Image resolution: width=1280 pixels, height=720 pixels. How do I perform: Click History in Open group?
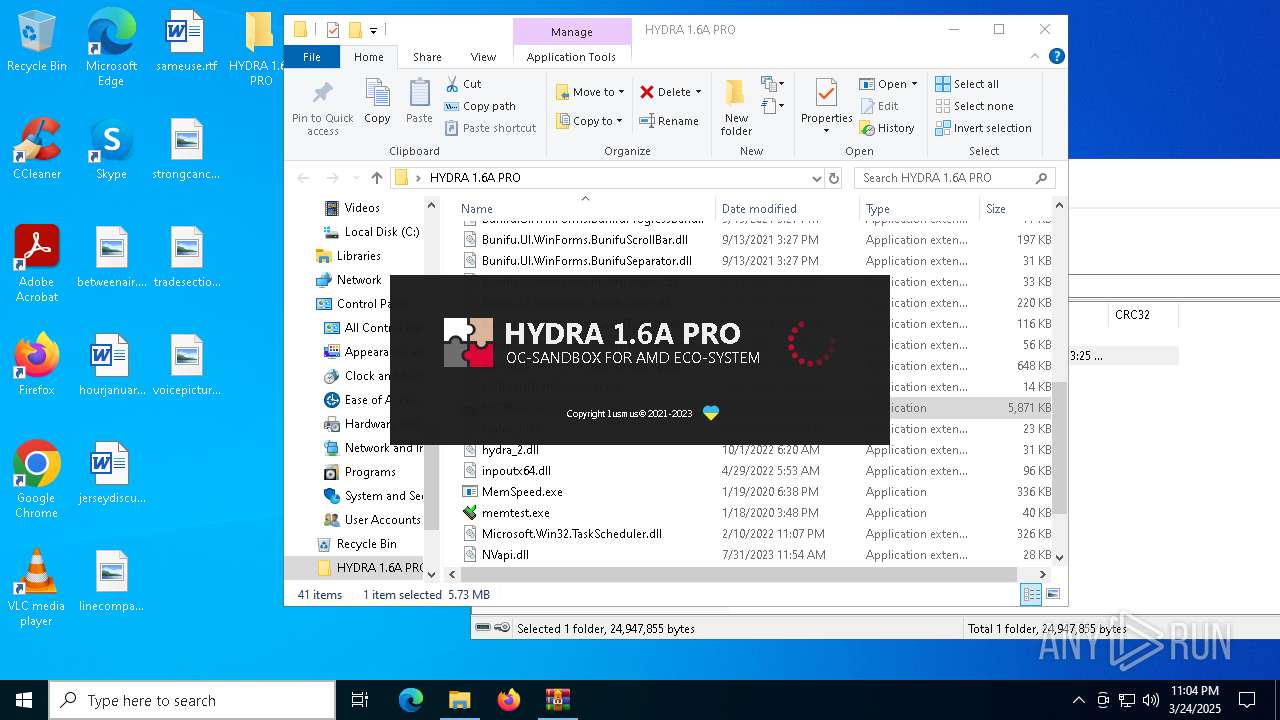tap(887, 128)
